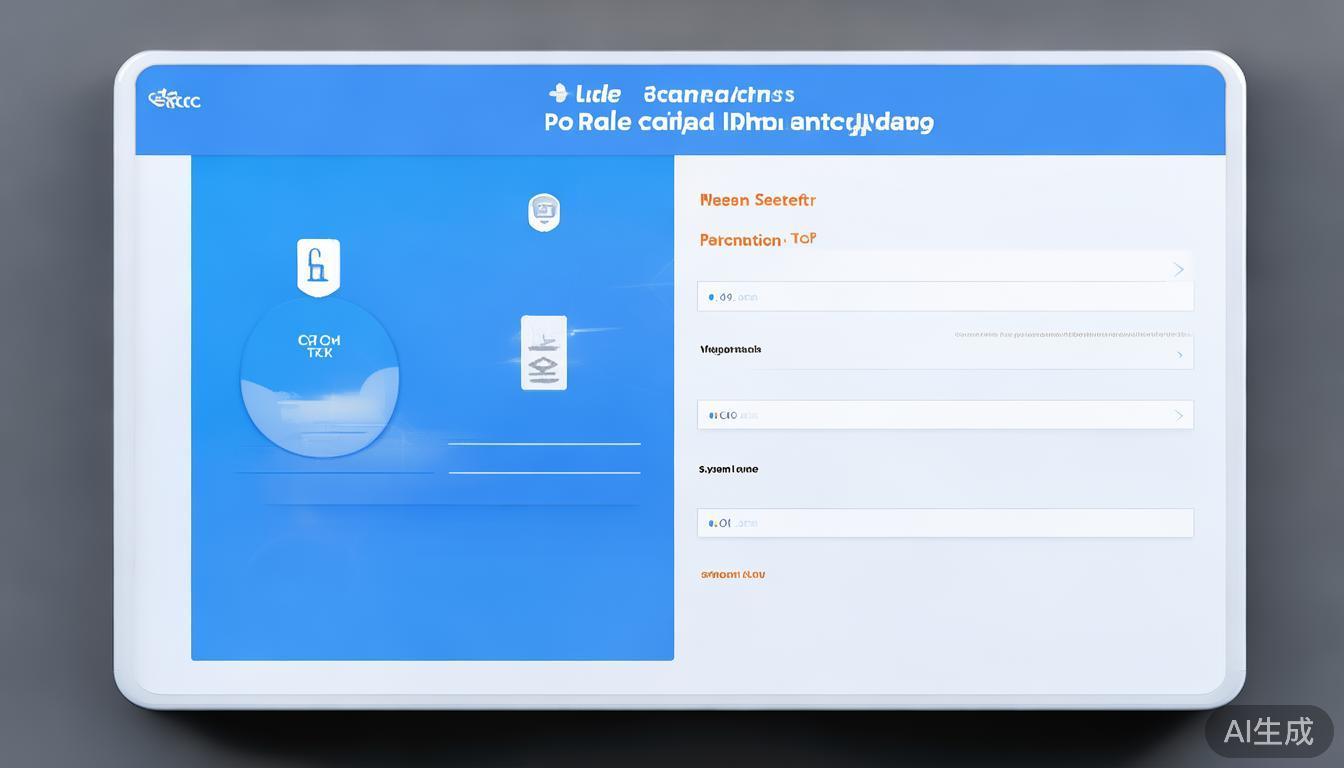Click the first input field under 'Parcnation'
Viewport: 1344px width, 768px height.
pyautogui.click(x=945, y=297)
